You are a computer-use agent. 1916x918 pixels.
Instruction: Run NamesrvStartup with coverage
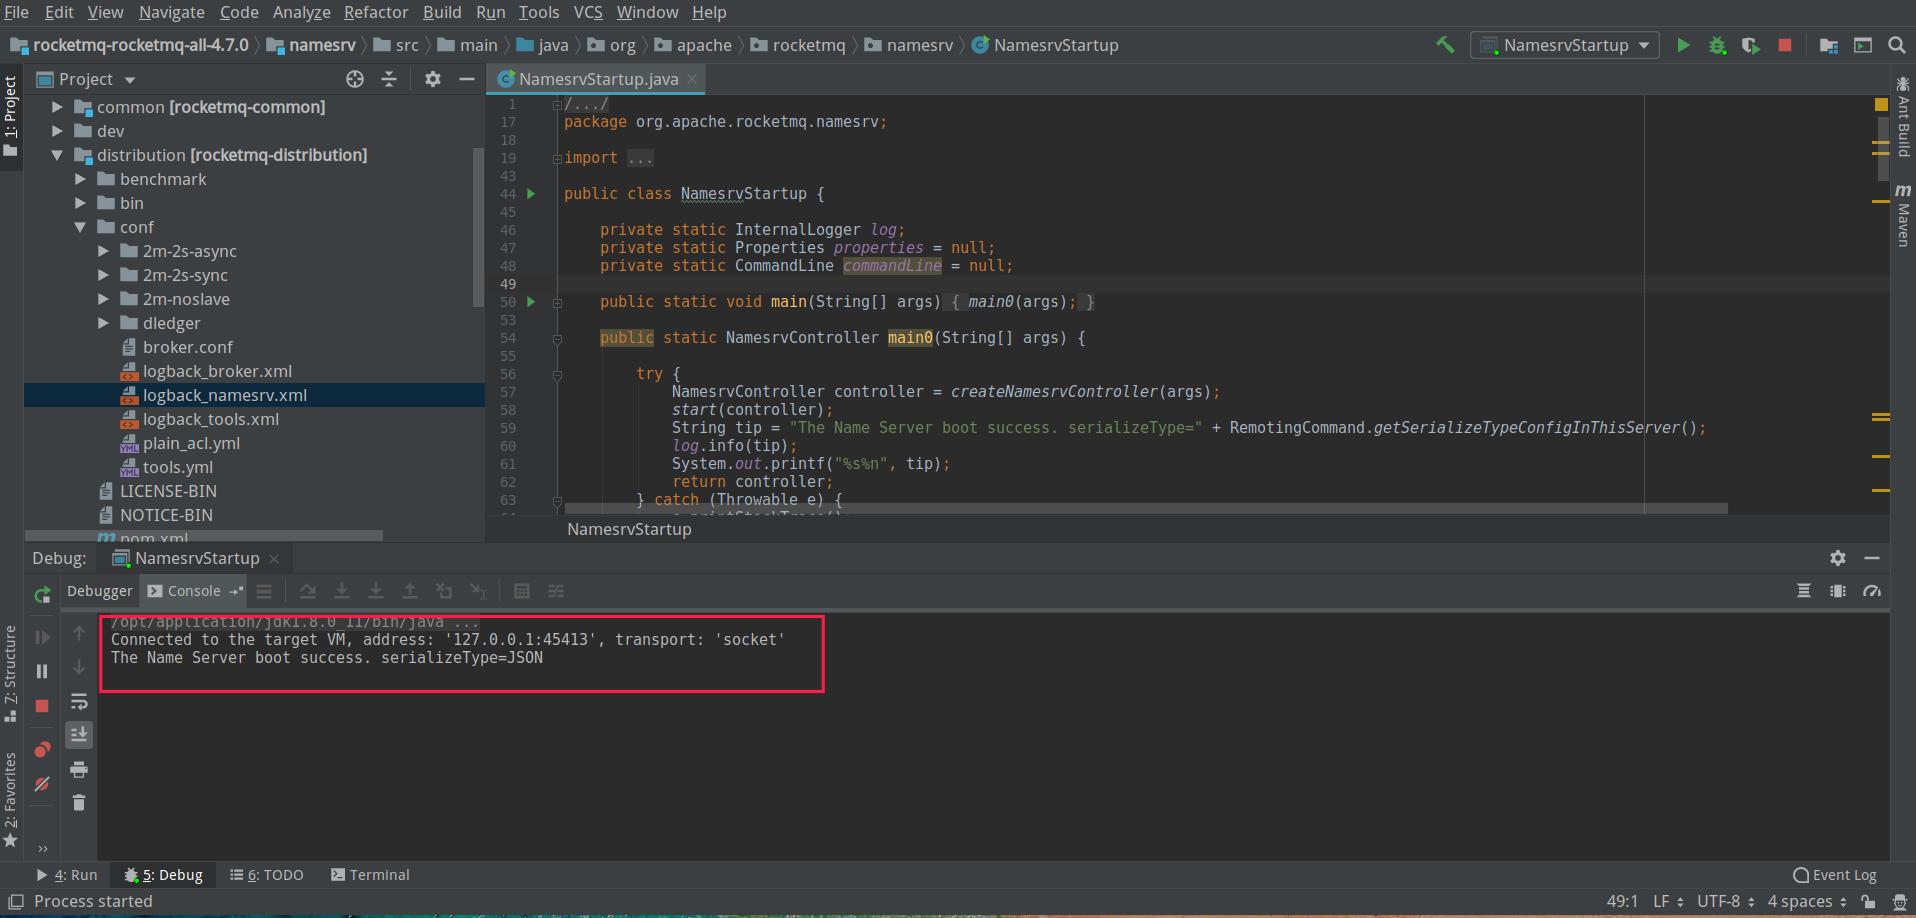(1751, 45)
